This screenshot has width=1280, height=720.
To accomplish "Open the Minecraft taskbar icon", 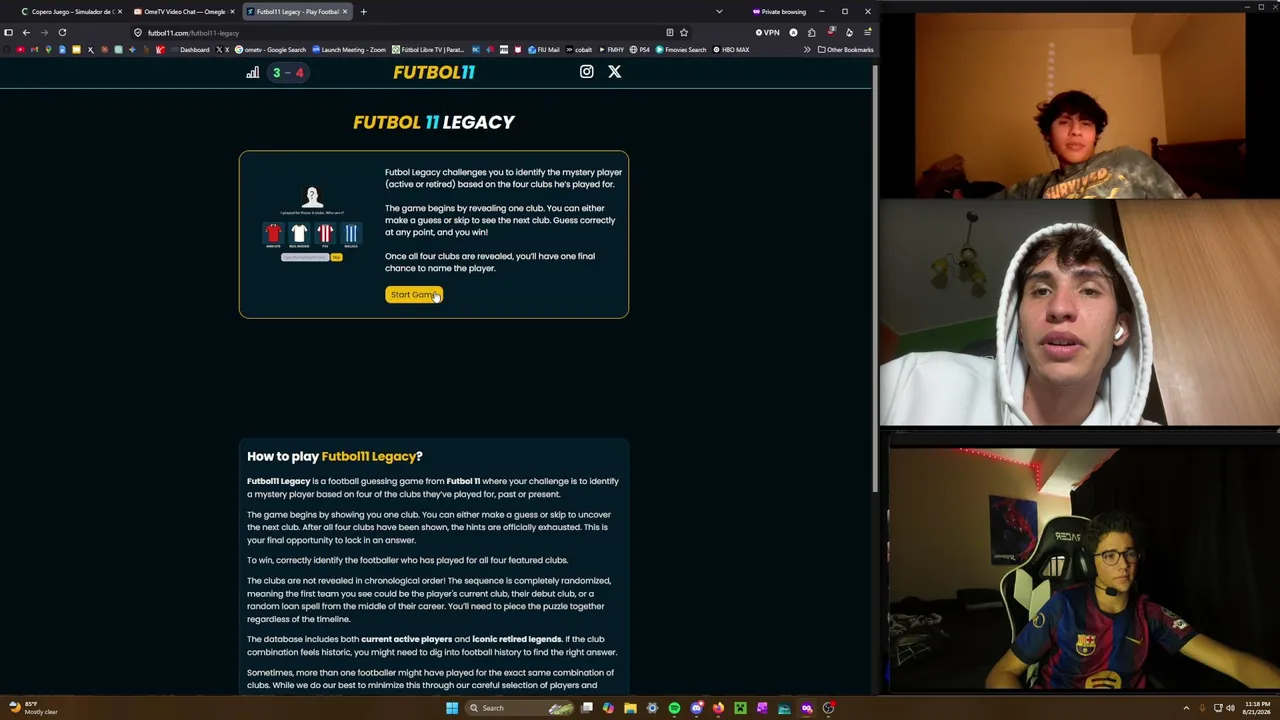I will [x=740, y=708].
